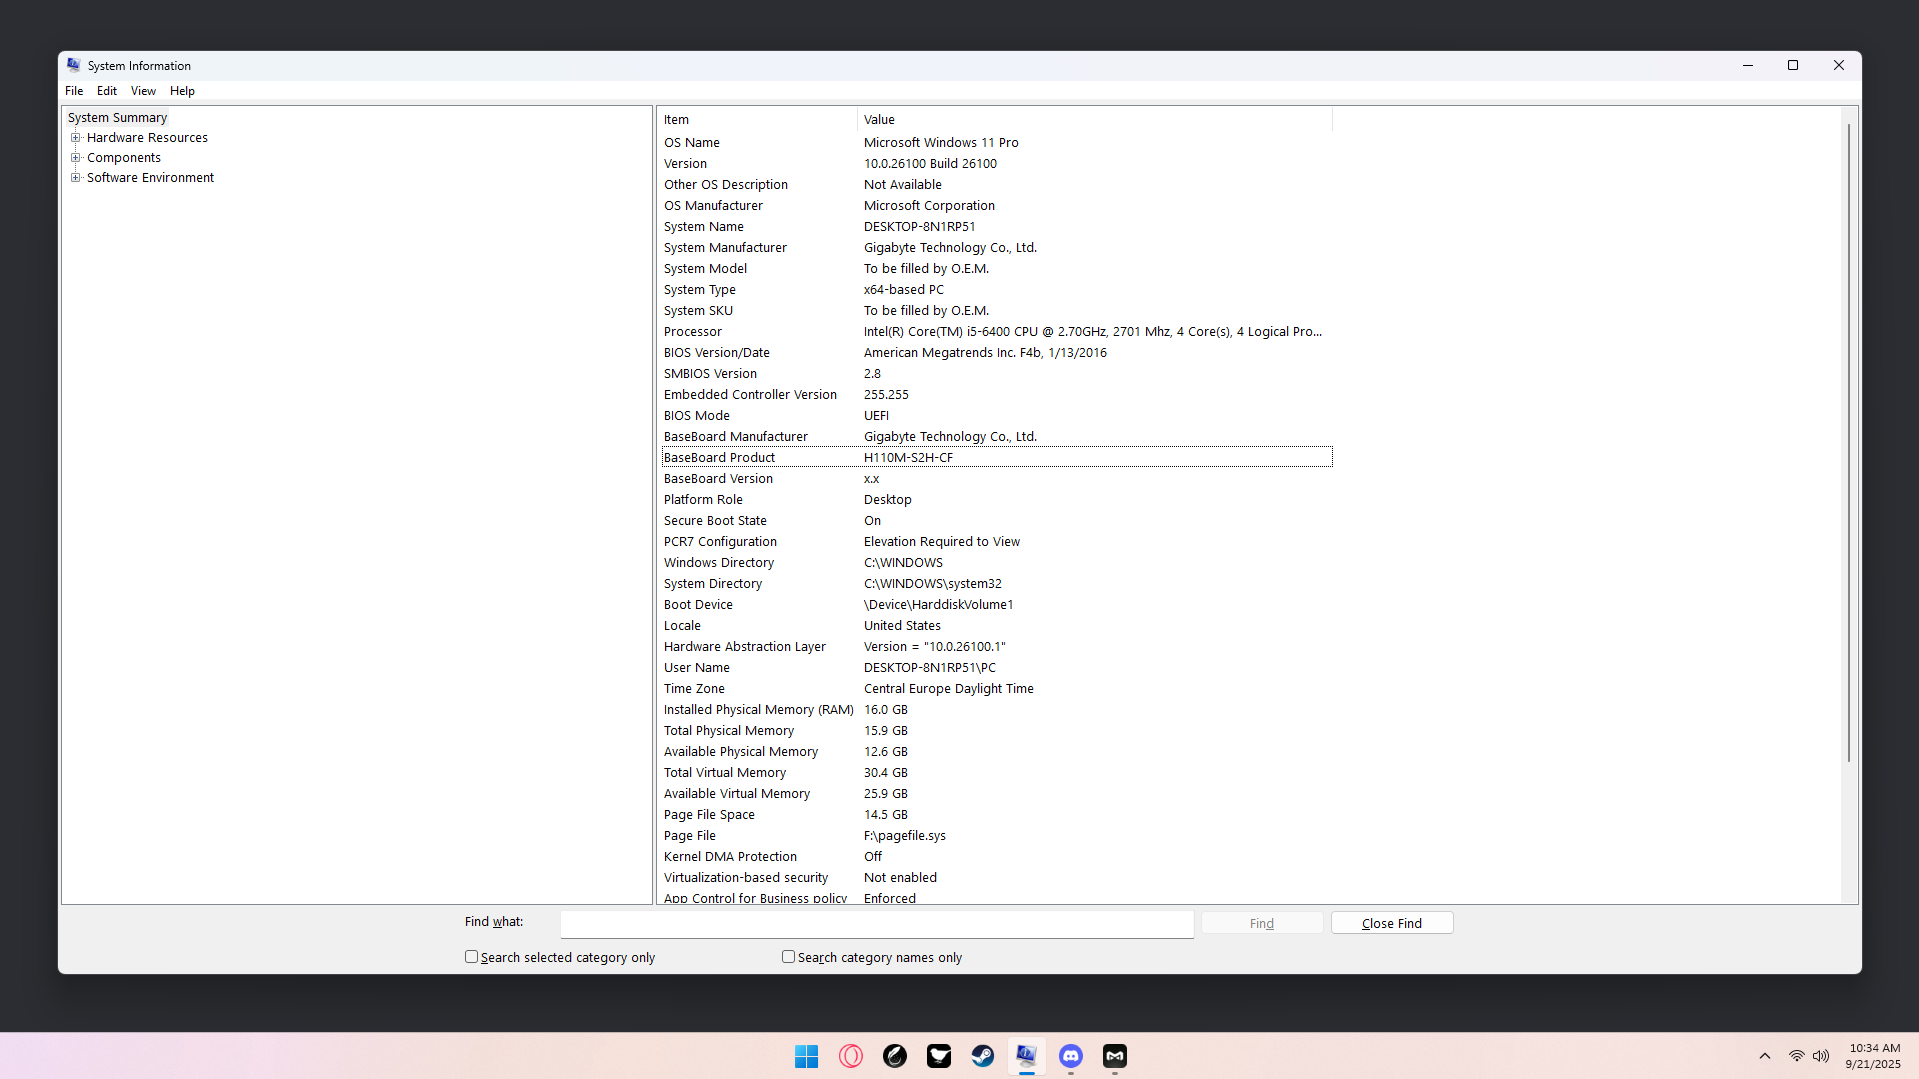The width and height of the screenshot is (1919, 1079).
Task: Select the System Model row
Action: [997, 269]
